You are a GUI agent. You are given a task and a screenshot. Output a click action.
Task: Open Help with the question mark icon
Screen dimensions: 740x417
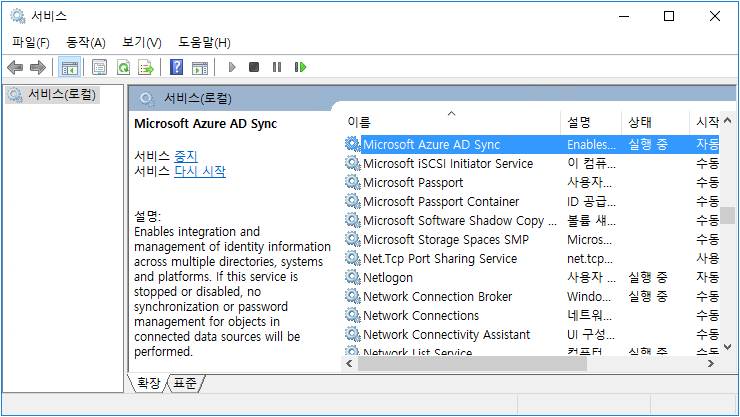coord(177,67)
